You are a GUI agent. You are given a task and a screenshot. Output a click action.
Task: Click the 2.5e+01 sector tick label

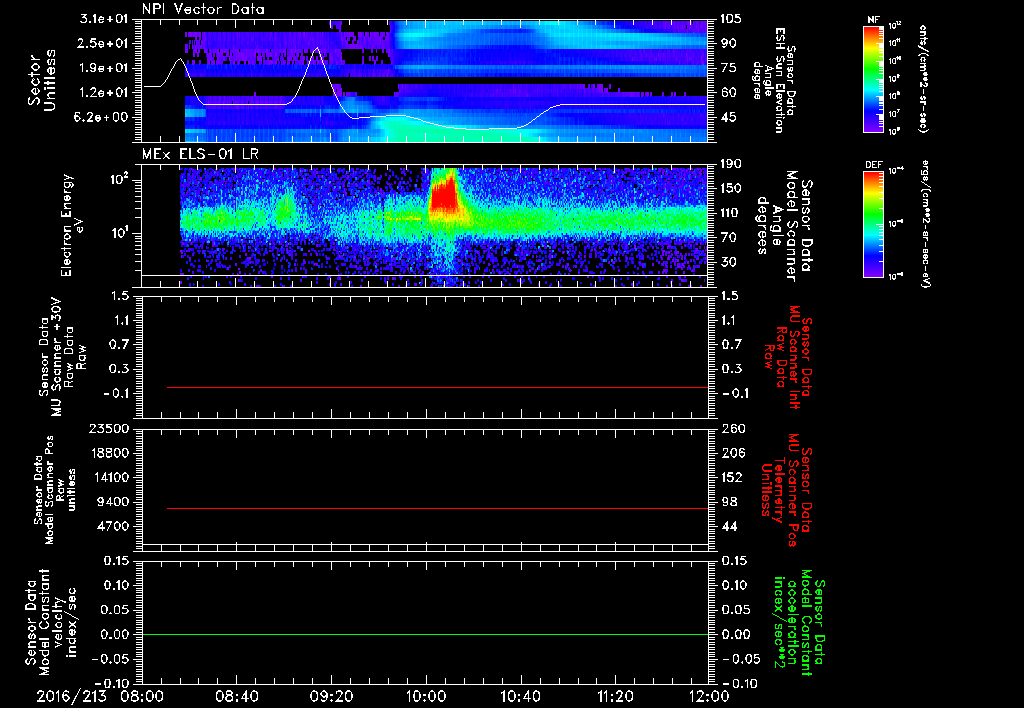(104, 43)
